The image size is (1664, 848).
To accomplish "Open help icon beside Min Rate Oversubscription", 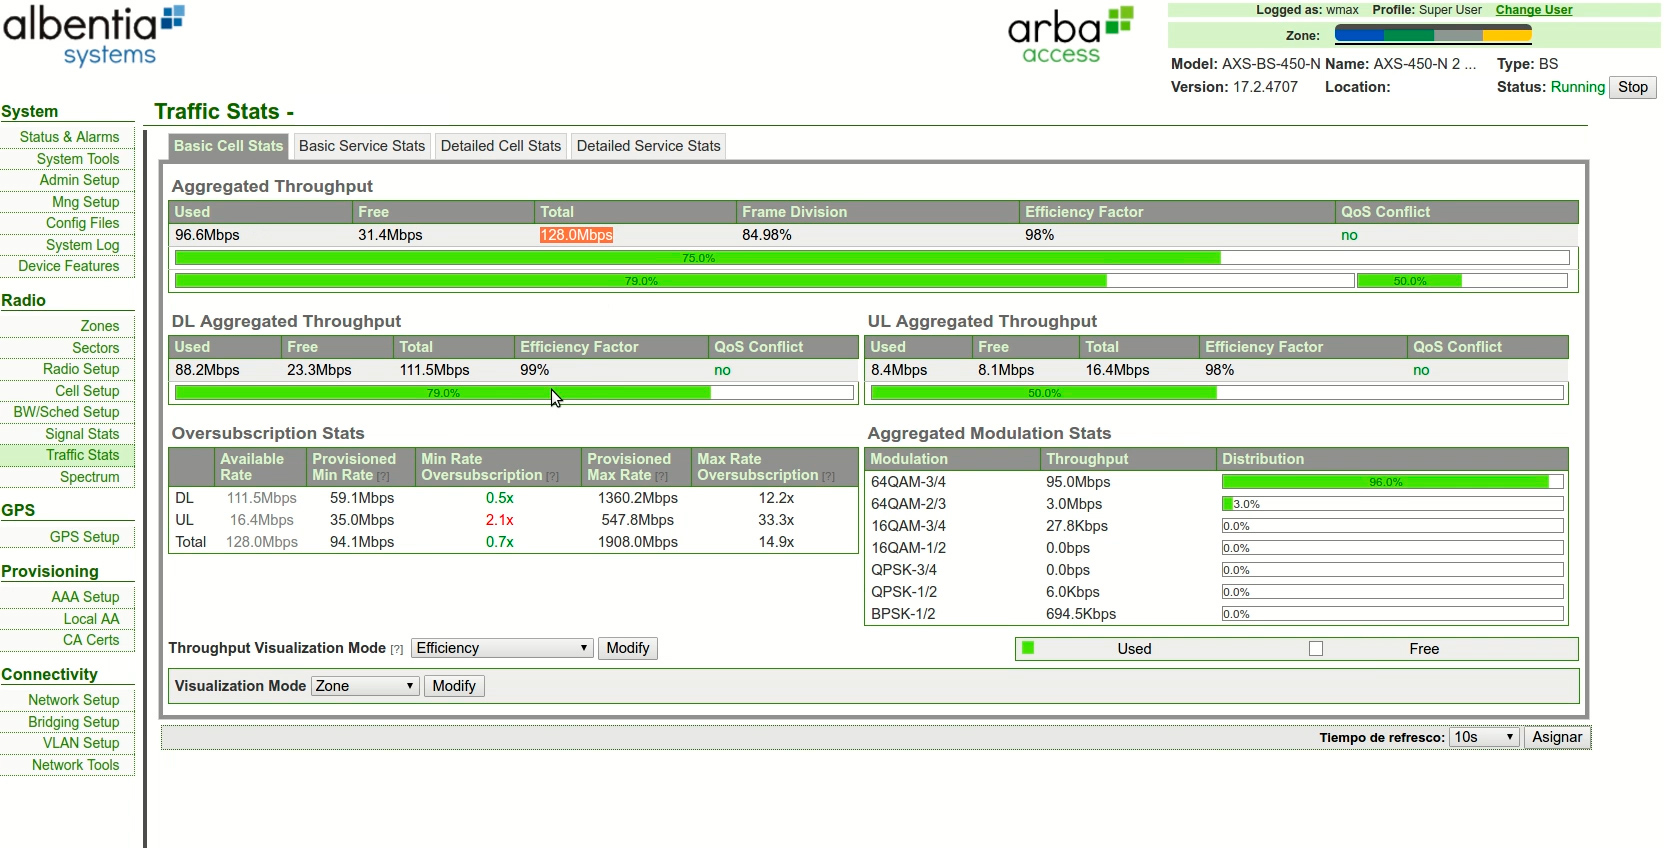I will 553,477.
